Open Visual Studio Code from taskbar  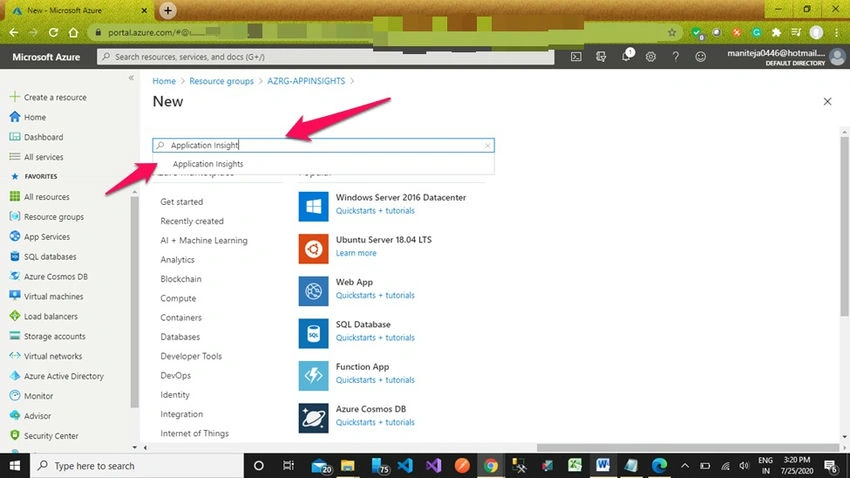click(405, 466)
